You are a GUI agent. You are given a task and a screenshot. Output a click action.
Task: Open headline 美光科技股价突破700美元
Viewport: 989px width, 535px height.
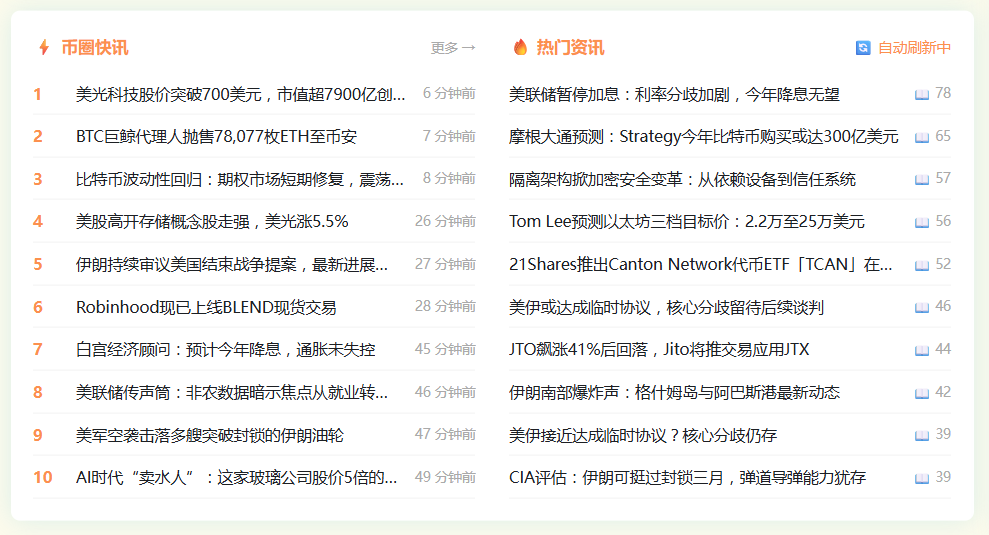[240, 95]
